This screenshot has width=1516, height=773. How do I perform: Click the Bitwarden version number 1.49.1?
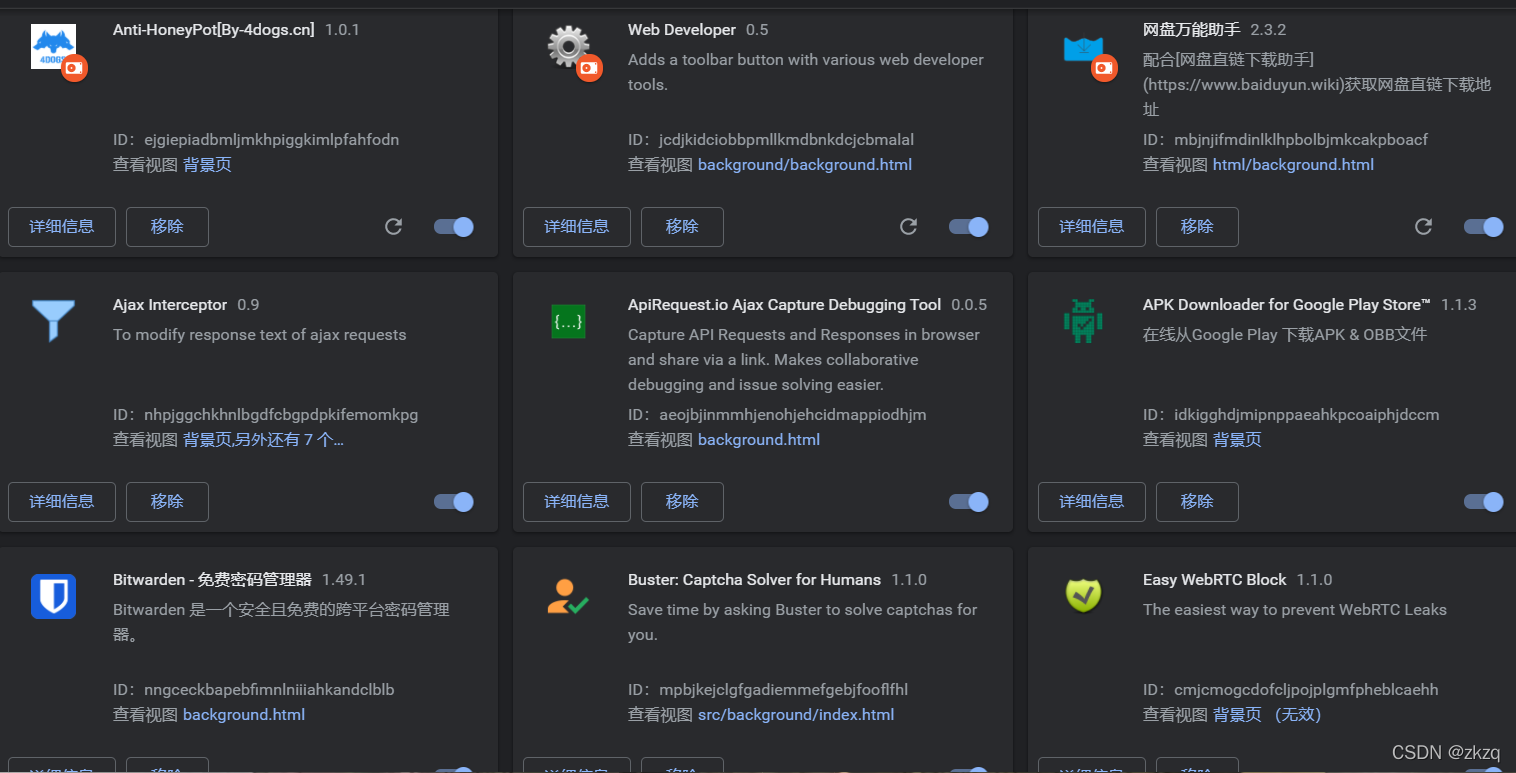(344, 580)
